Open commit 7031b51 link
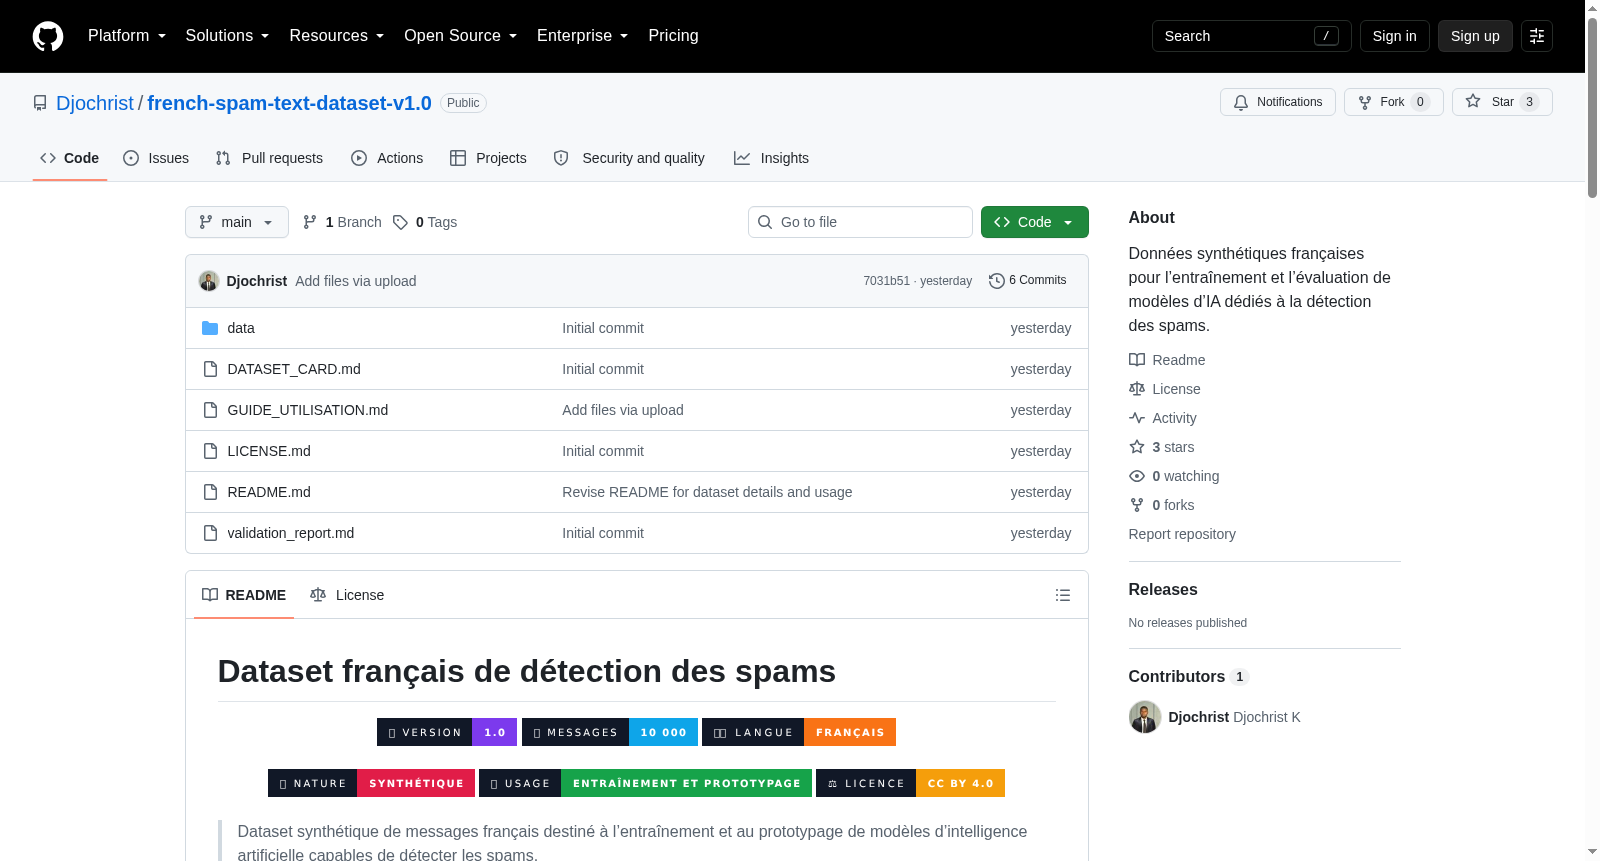The image size is (1600, 861). [887, 281]
